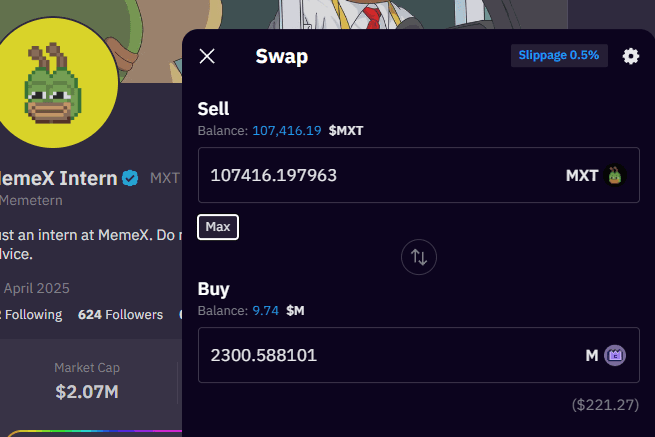The width and height of the screenshot is (655, 437).
Task: Focus the Sell amount input field
Action: point(380,176)
